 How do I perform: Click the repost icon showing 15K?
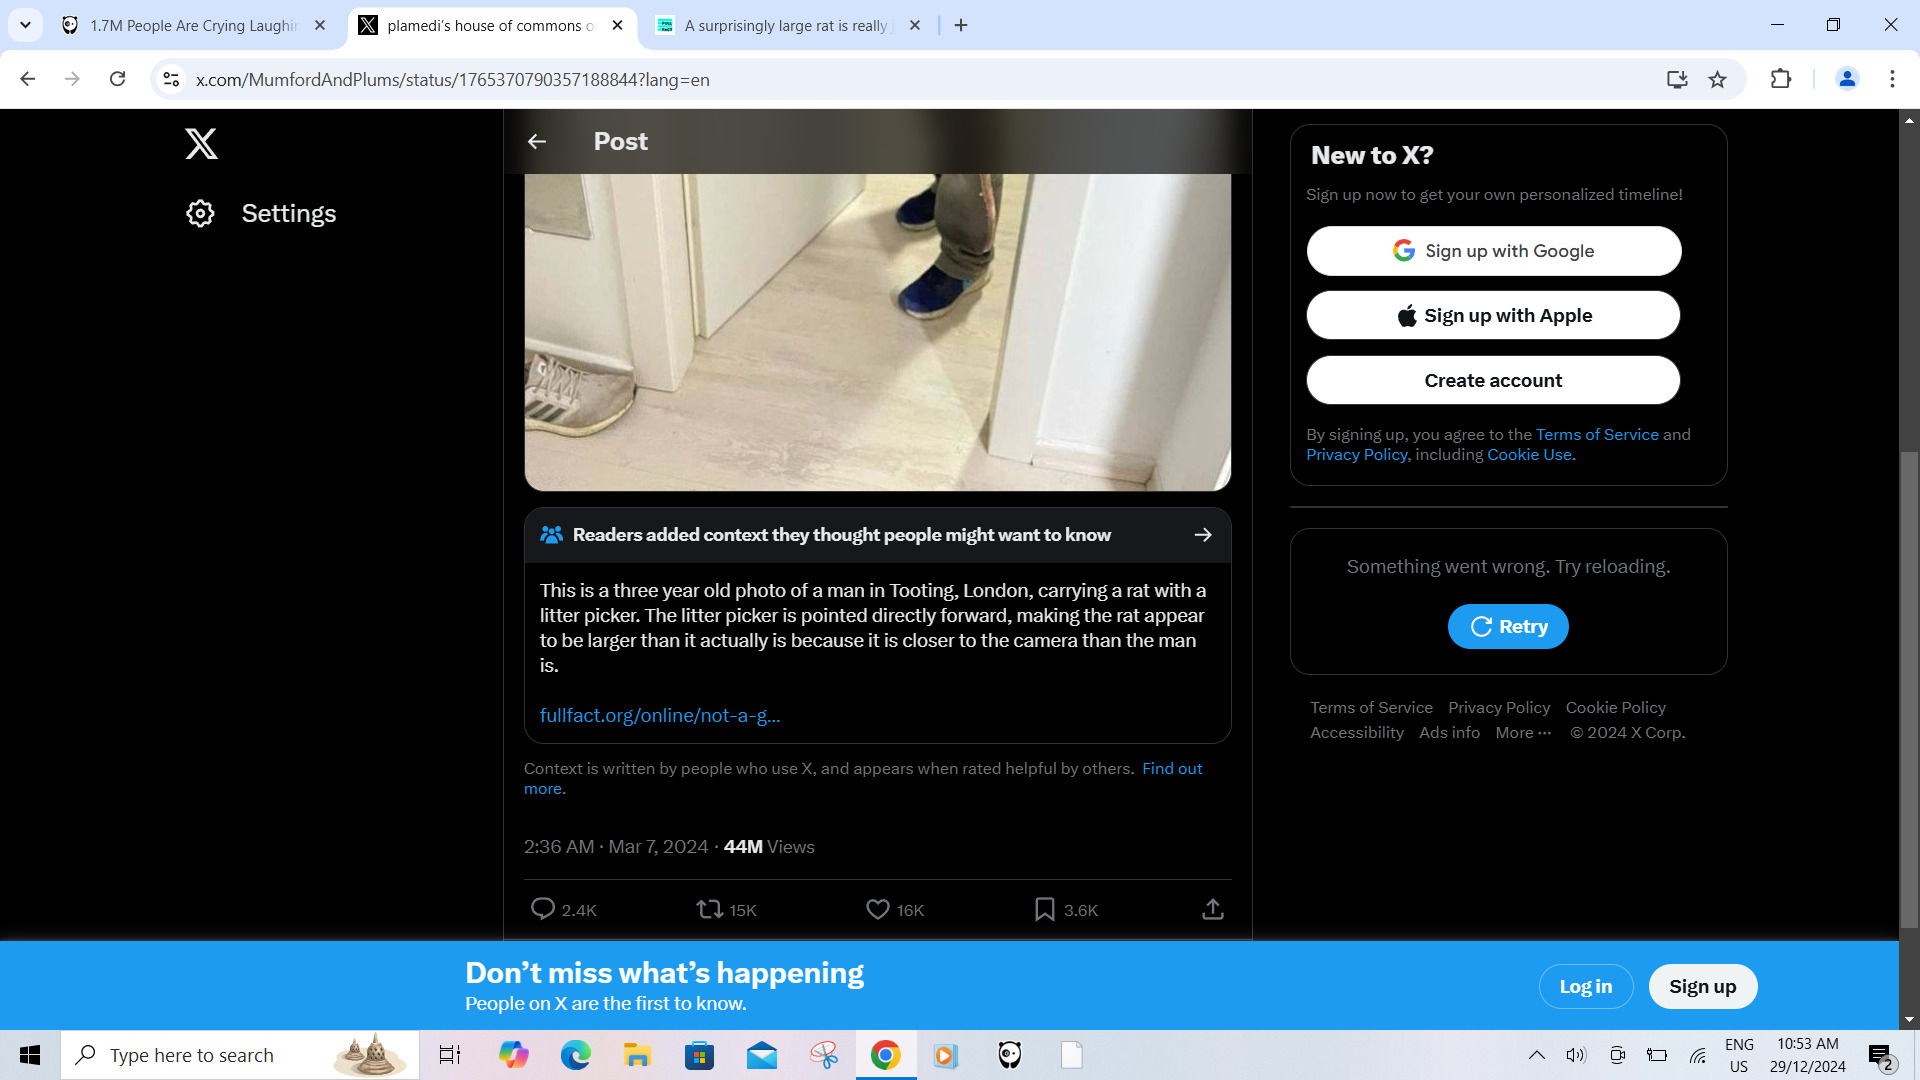coord(710,909)
